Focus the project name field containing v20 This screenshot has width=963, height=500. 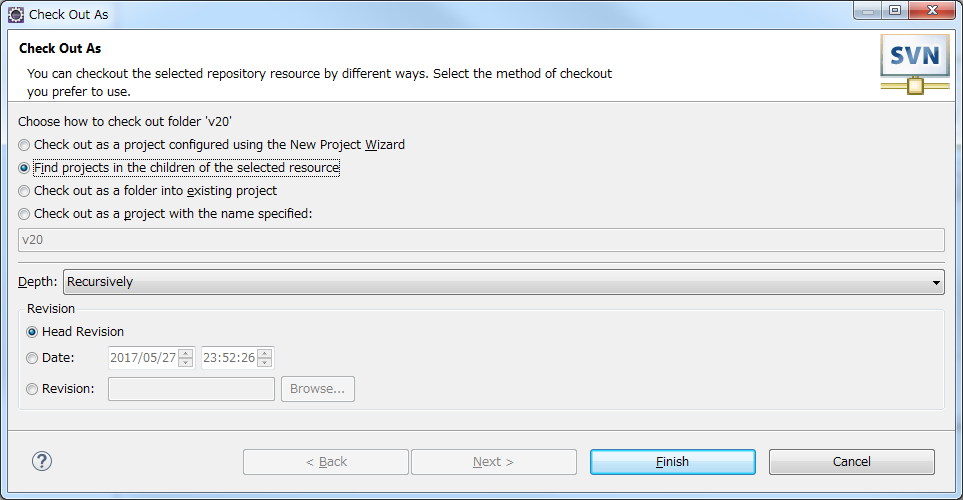point(482,240)
